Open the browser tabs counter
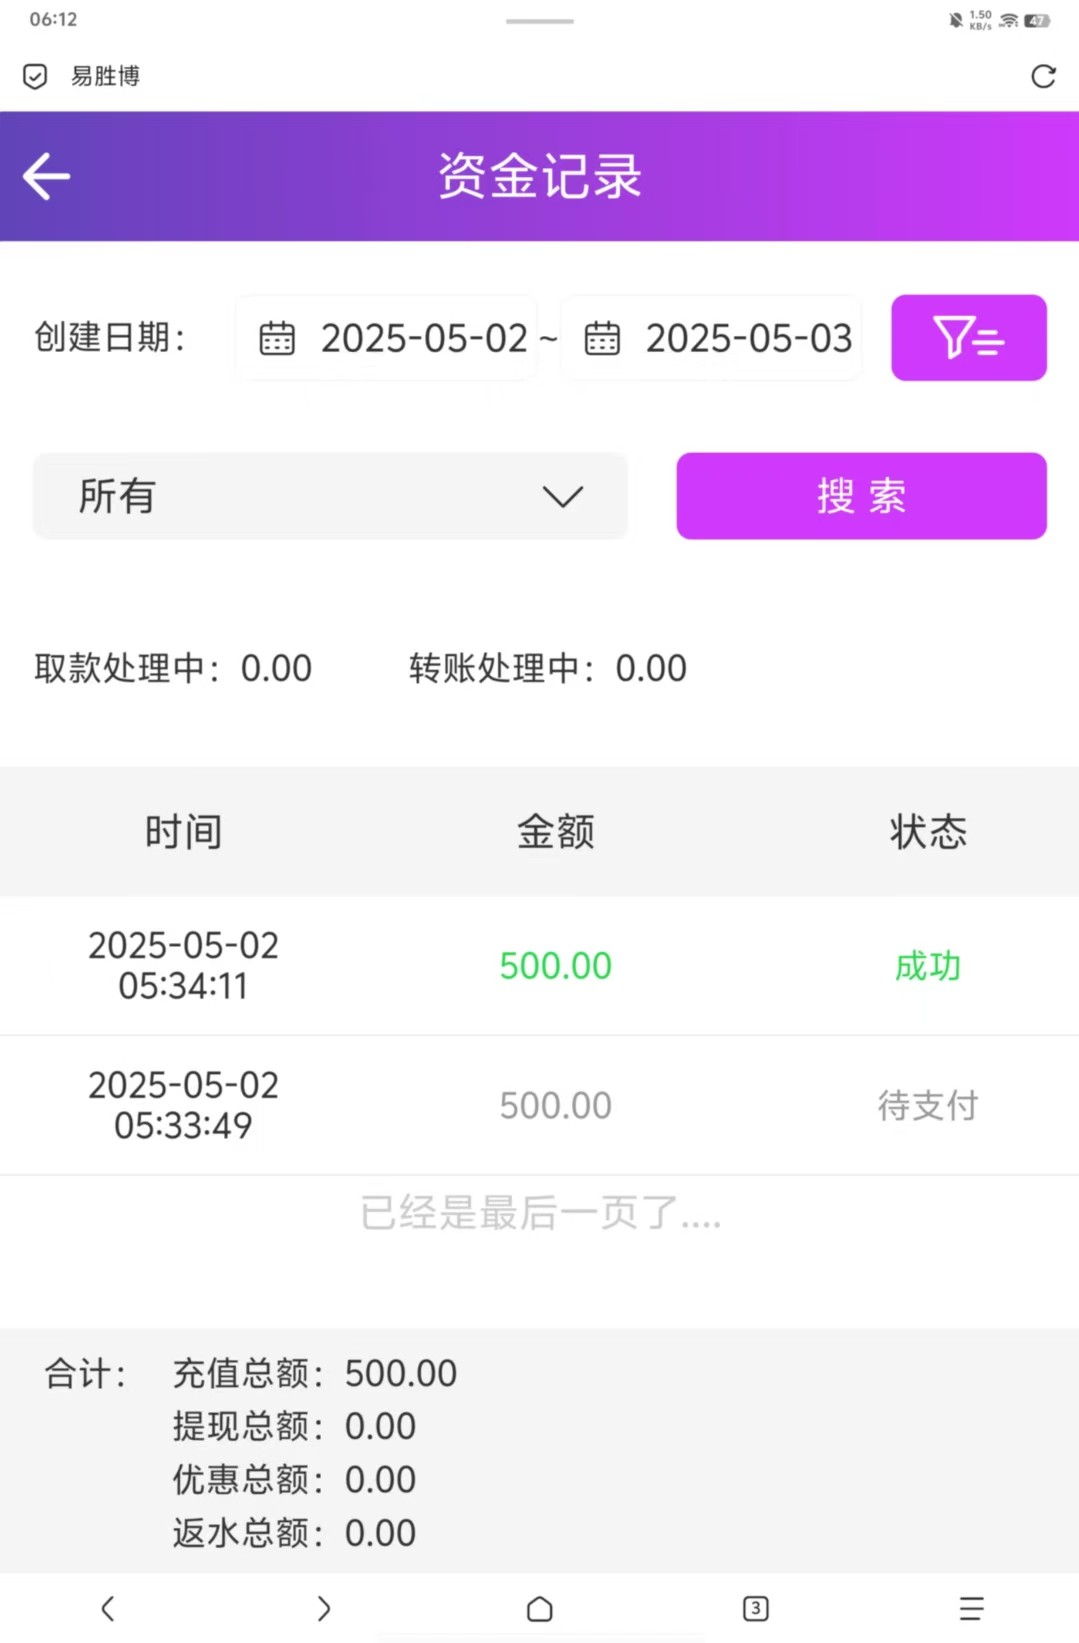 click(x=756, y=1608)
